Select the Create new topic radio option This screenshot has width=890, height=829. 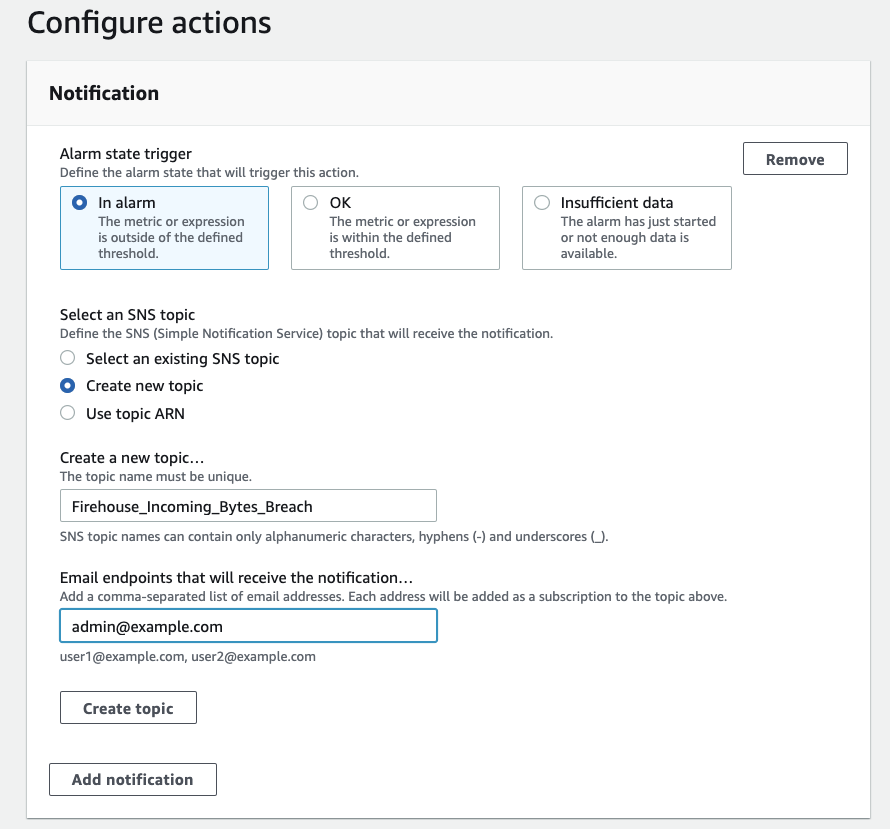point(68,385)
